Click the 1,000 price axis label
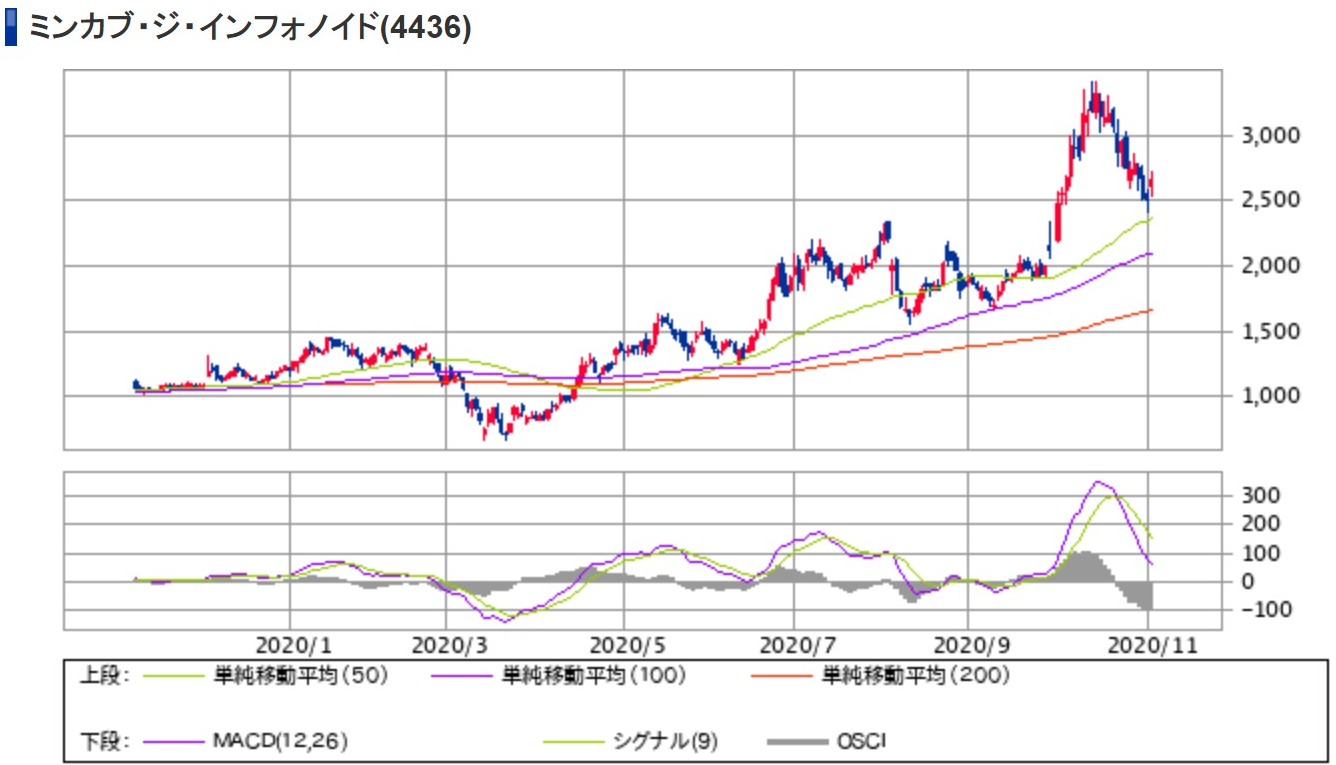This screenshot has height=765, width=1336. pyautogui.click(x=1273, y=396)
